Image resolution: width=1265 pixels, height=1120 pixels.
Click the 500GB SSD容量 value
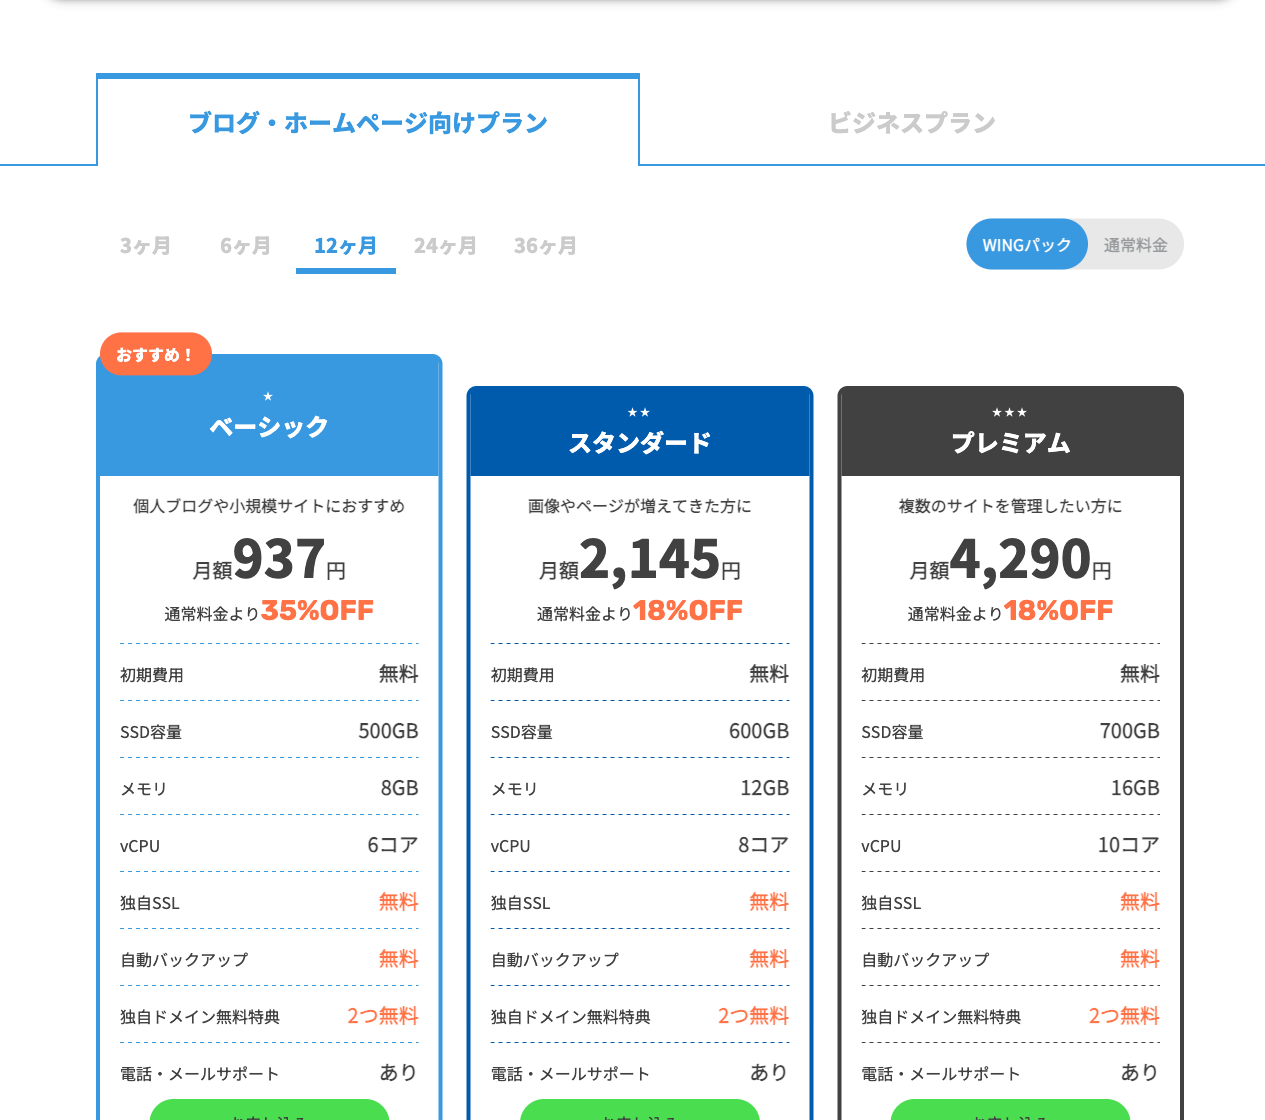pos(389,731)
